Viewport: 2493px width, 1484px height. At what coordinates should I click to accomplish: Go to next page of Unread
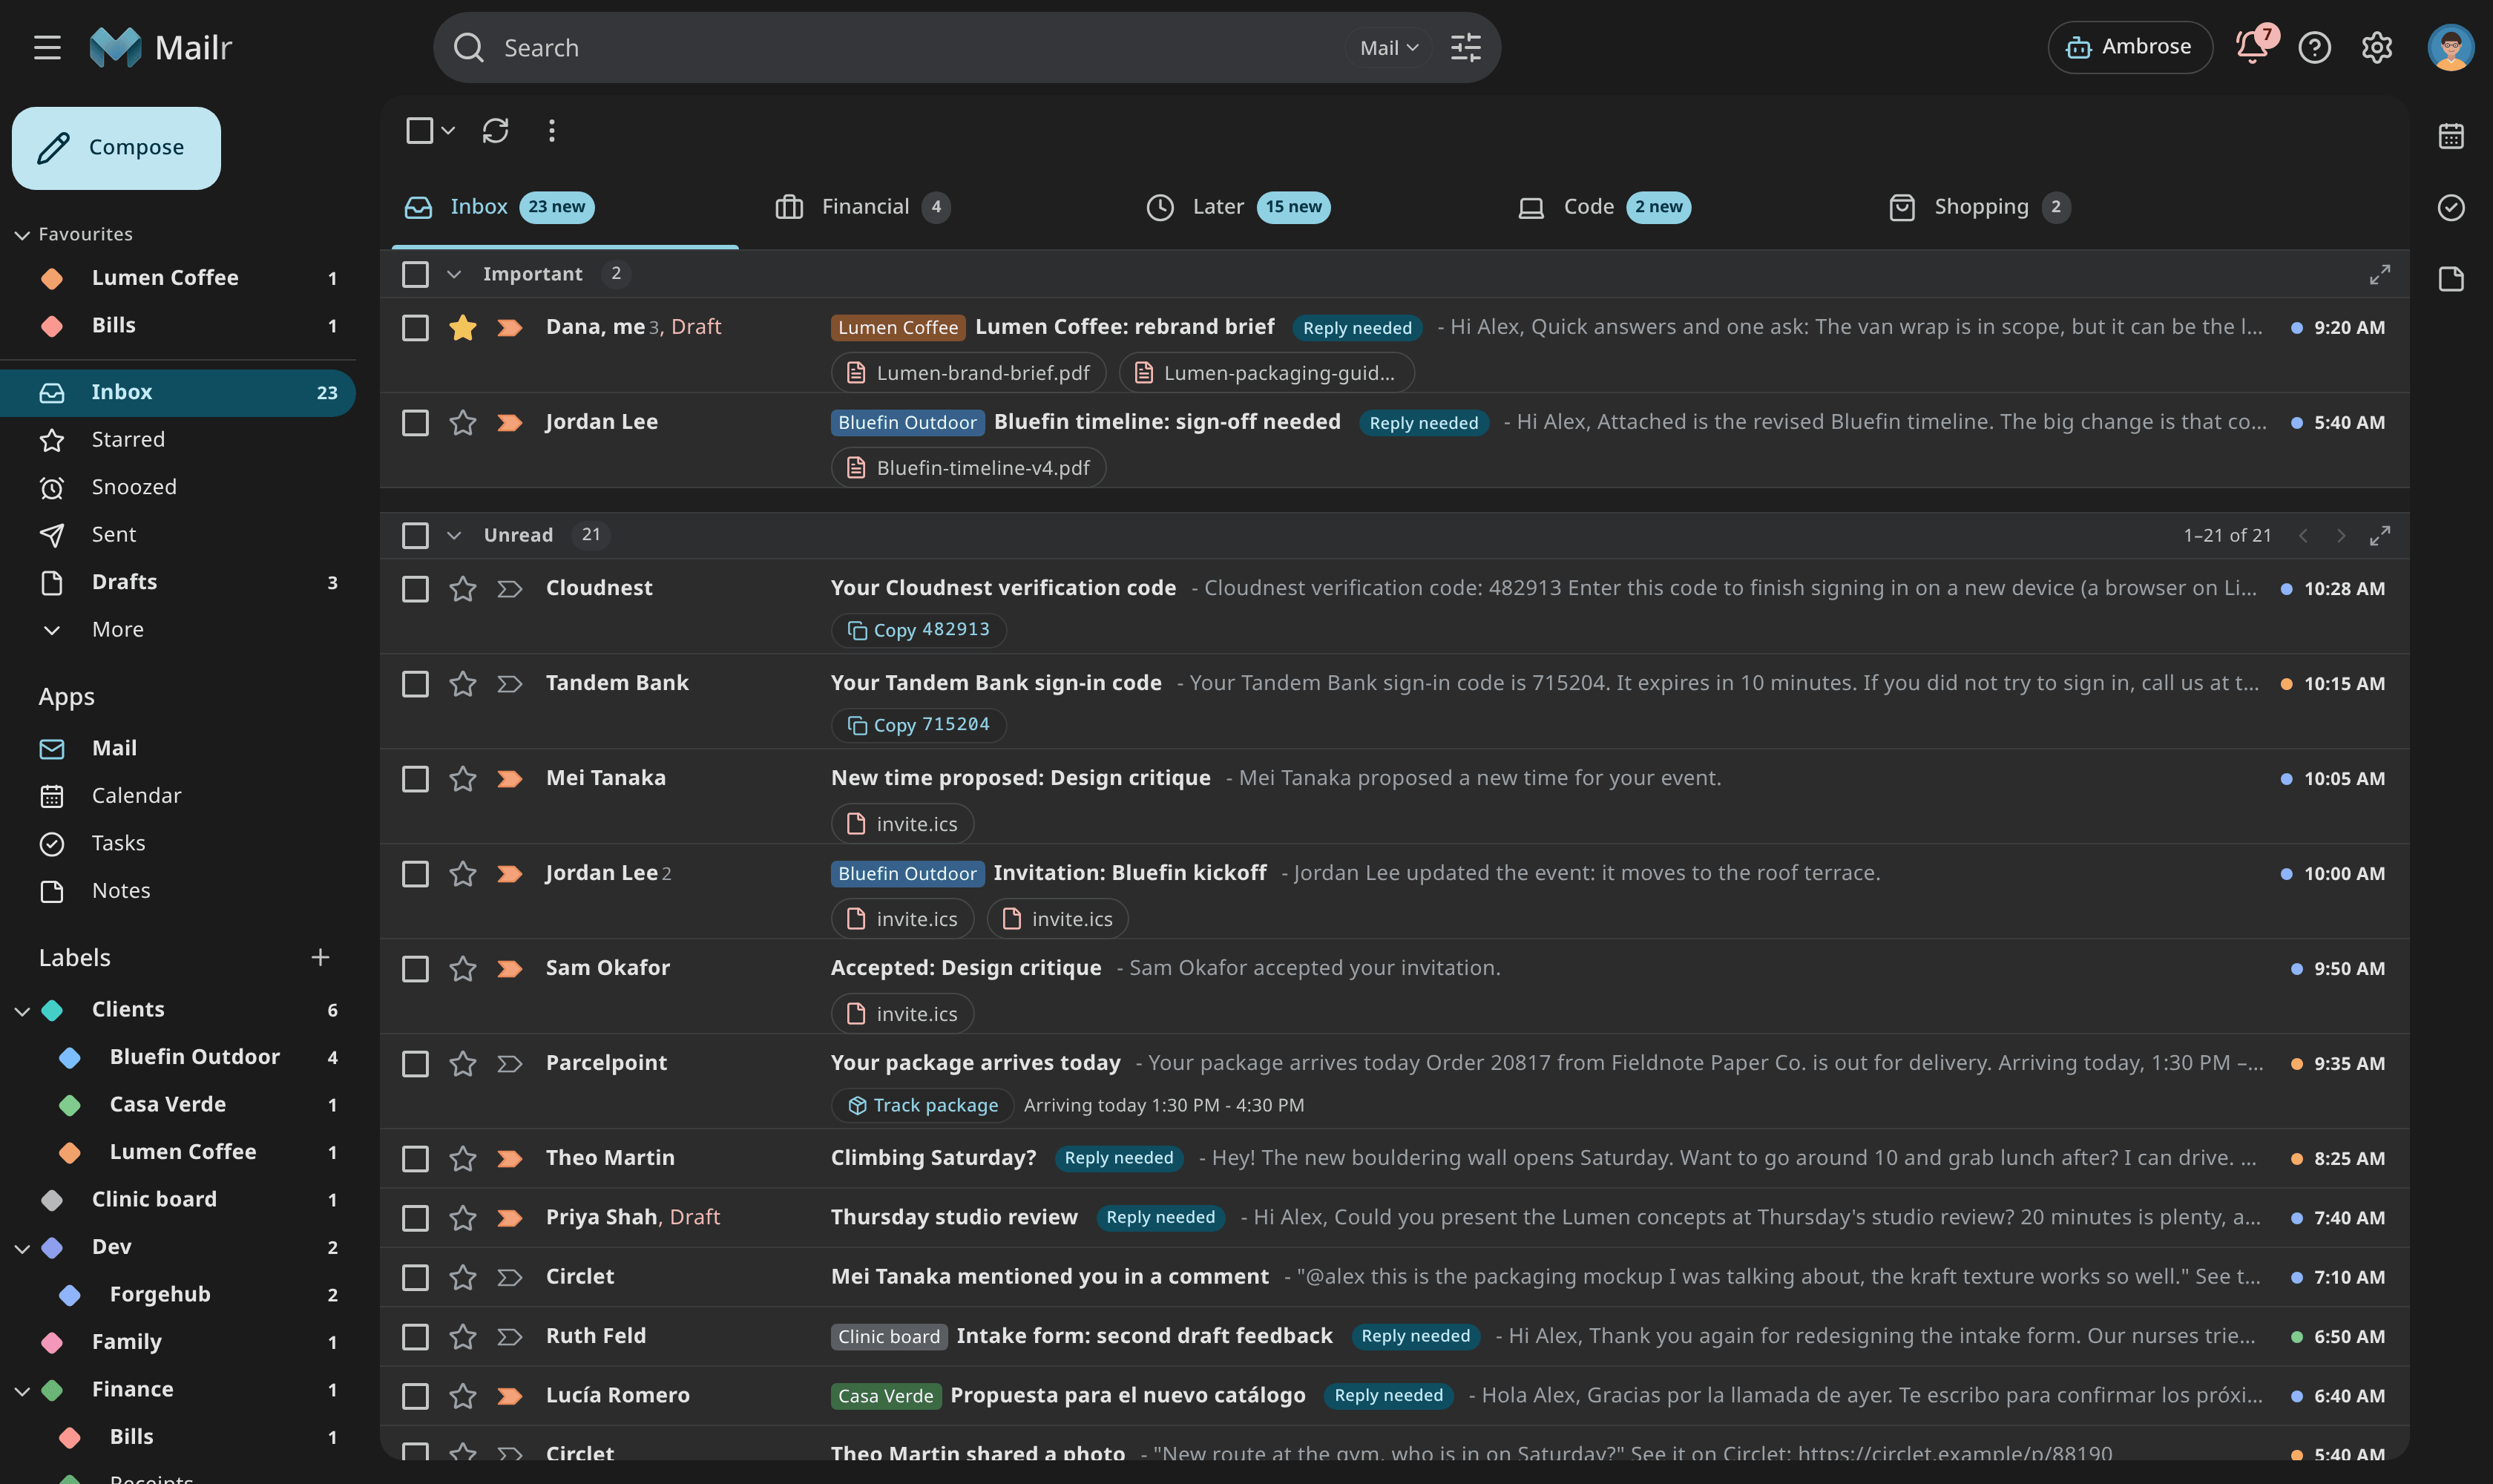click(2340, 535)
